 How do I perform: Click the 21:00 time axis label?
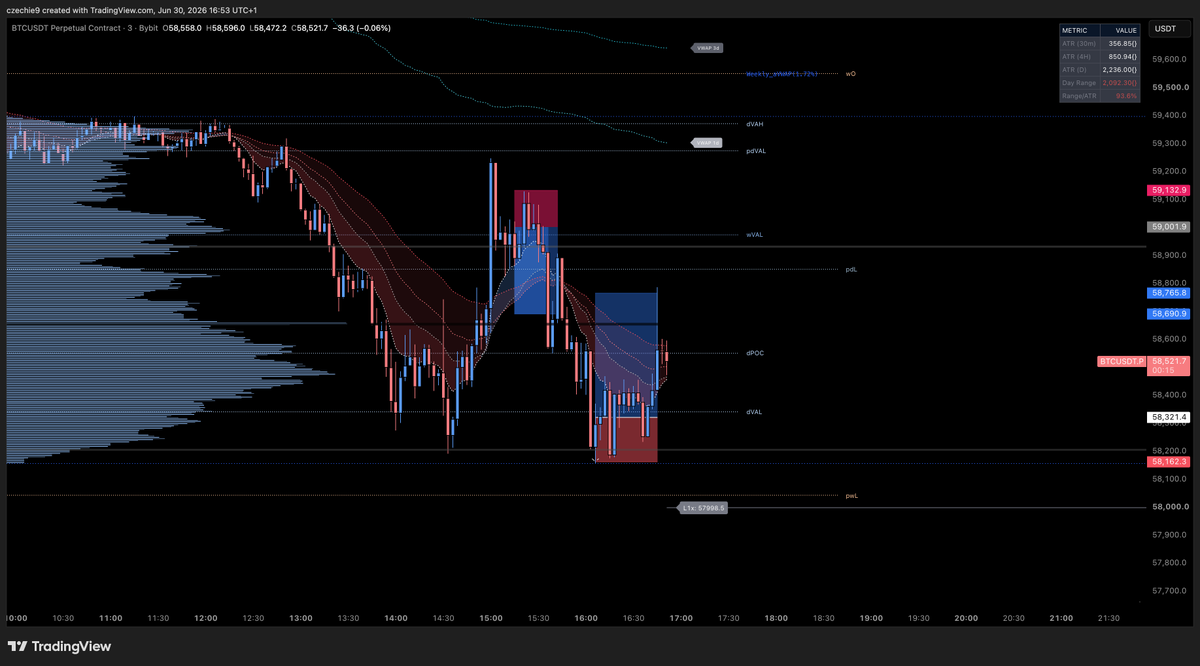pos(1061,618)
